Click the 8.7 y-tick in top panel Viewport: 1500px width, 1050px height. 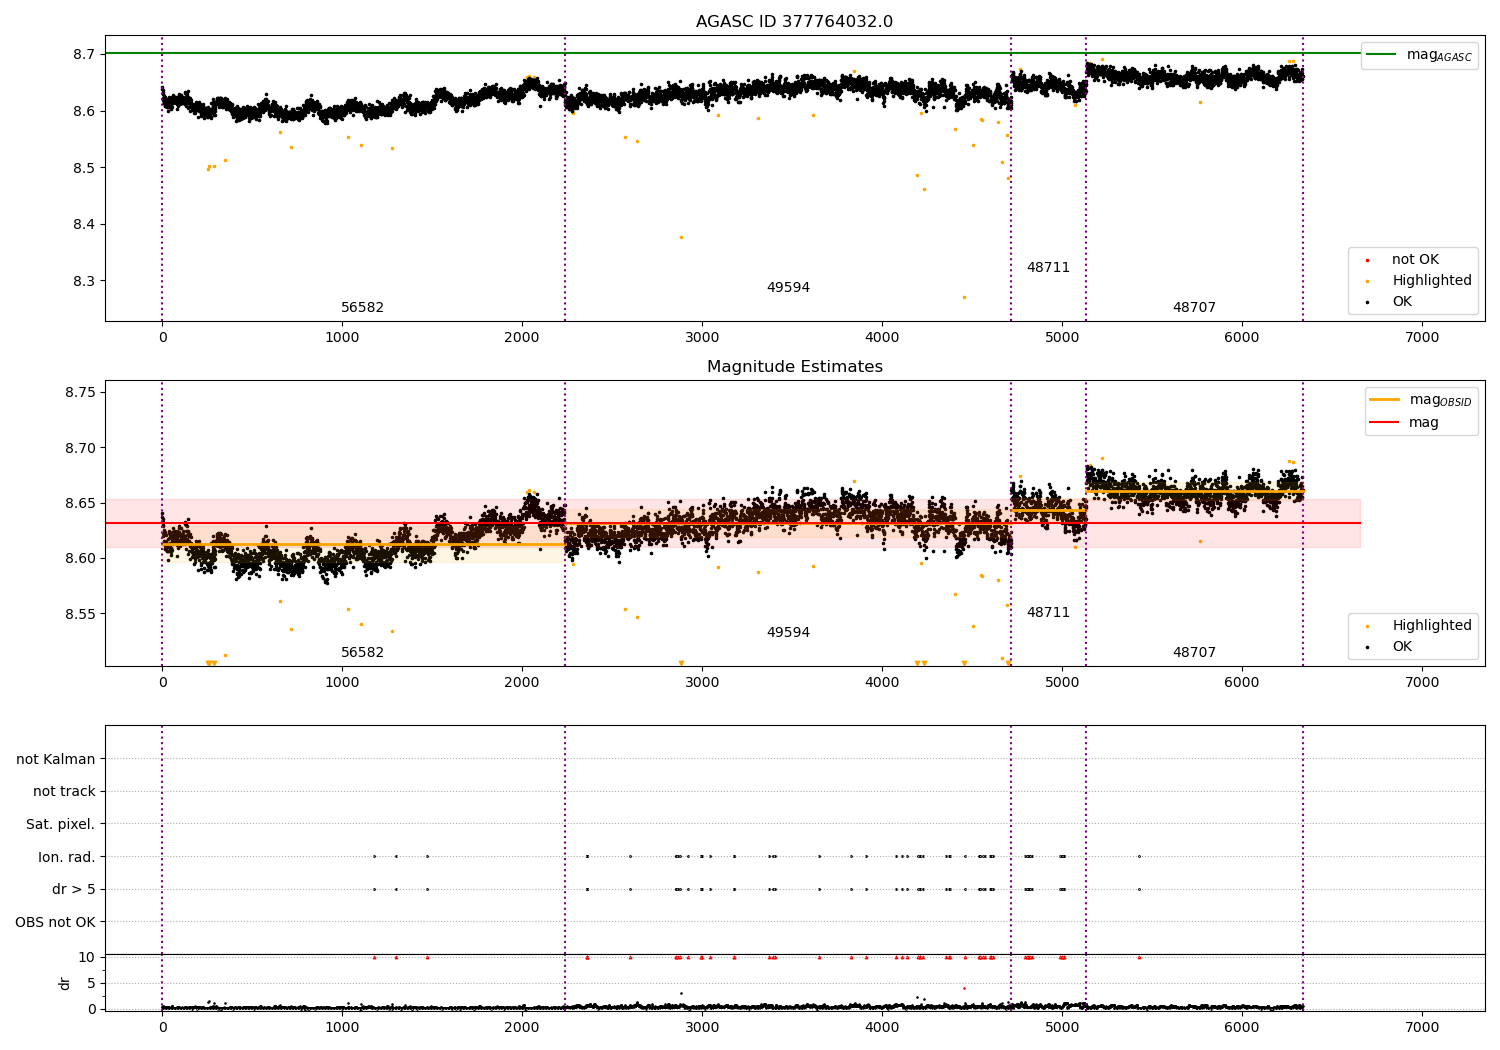tap(84, 54)
